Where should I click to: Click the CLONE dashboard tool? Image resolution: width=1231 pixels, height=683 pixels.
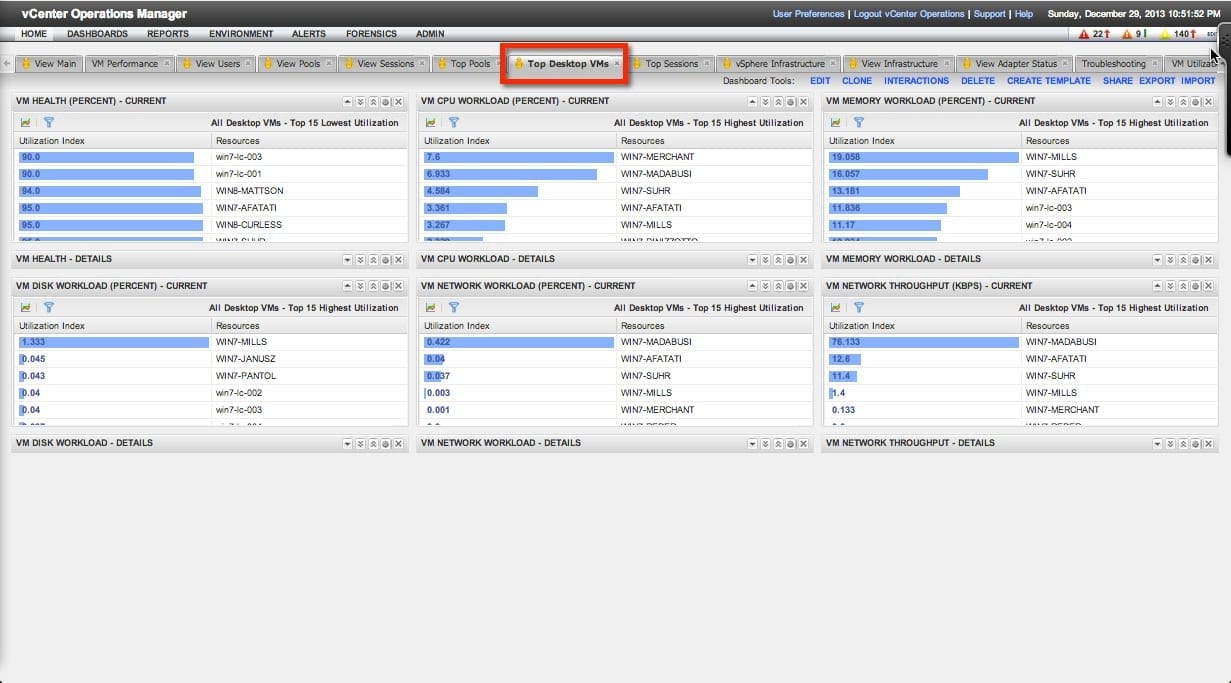click(857, 81)
